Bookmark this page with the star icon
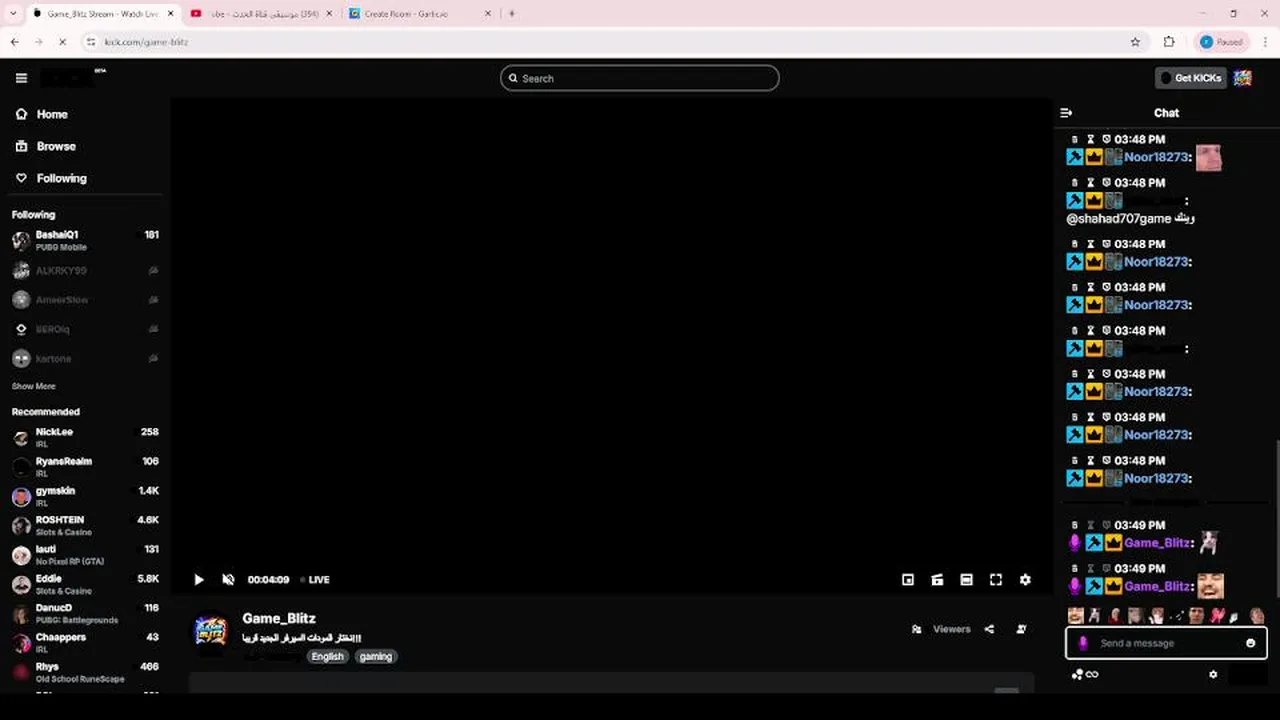Image resolution: width=1280 pixels, height=720 pixels. [x=1135, y=42]
